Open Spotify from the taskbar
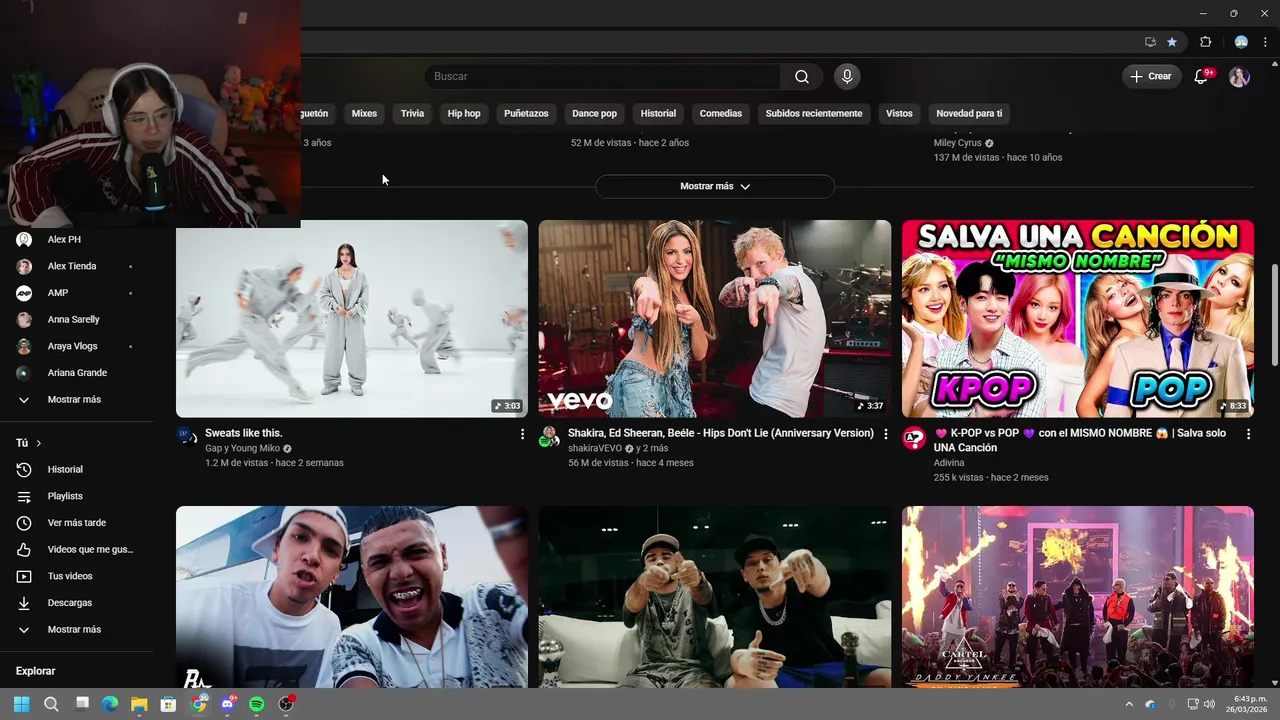Image resolution: width=1280 pixels, height=720 pixels. click(x=256, y=704)
